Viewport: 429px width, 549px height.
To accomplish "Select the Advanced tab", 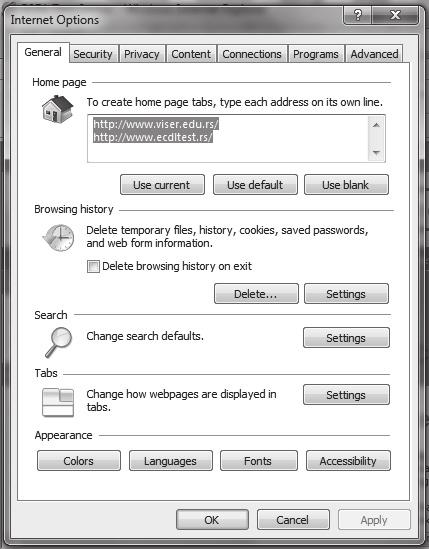I will [x=374, y=54].
